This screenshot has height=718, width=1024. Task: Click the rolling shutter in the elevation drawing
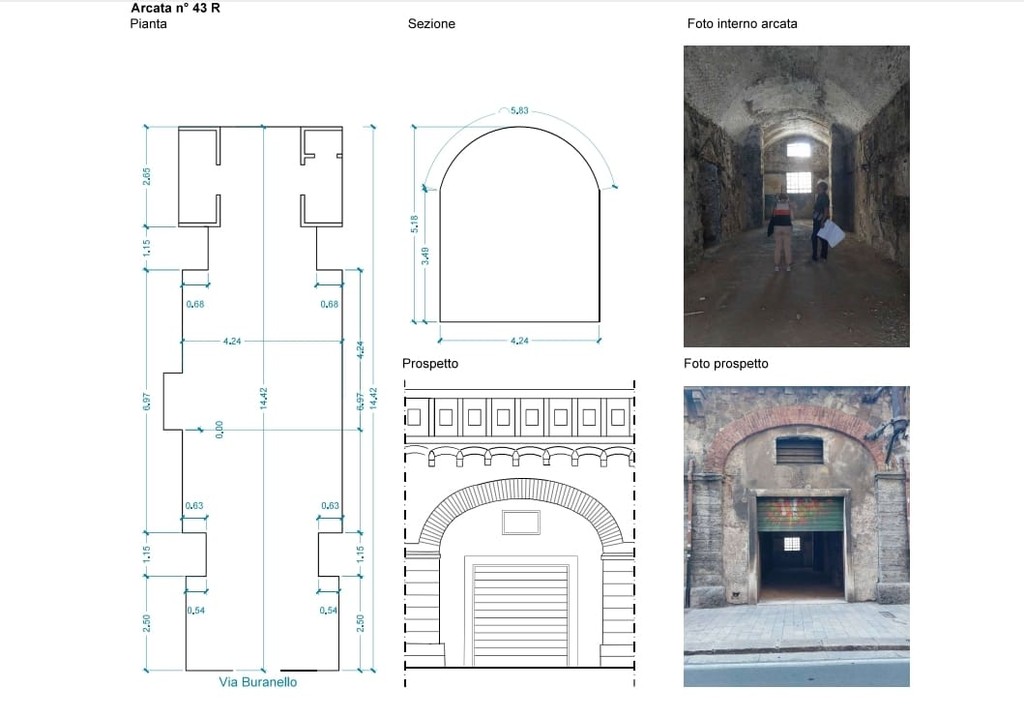[520, 615]
